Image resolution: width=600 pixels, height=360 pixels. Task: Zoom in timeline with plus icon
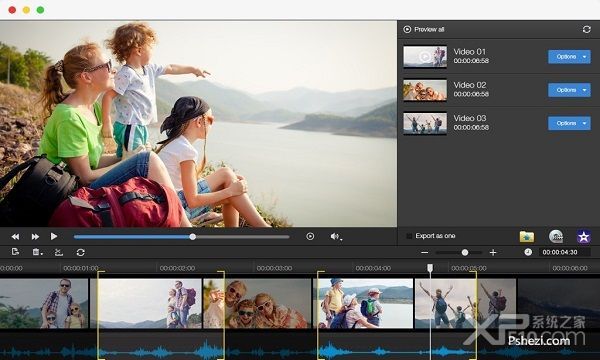493,252
